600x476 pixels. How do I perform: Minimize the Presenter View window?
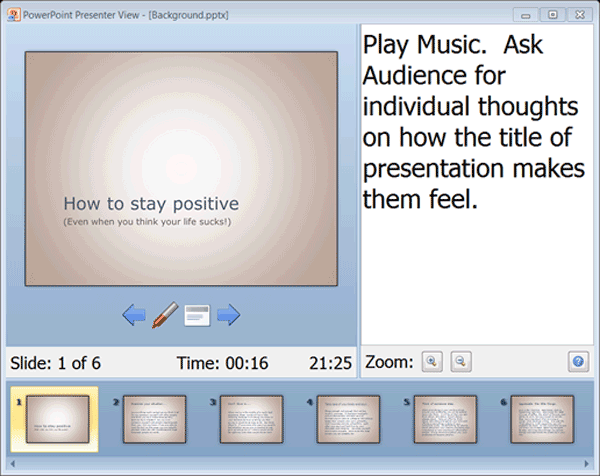(526, 15)
